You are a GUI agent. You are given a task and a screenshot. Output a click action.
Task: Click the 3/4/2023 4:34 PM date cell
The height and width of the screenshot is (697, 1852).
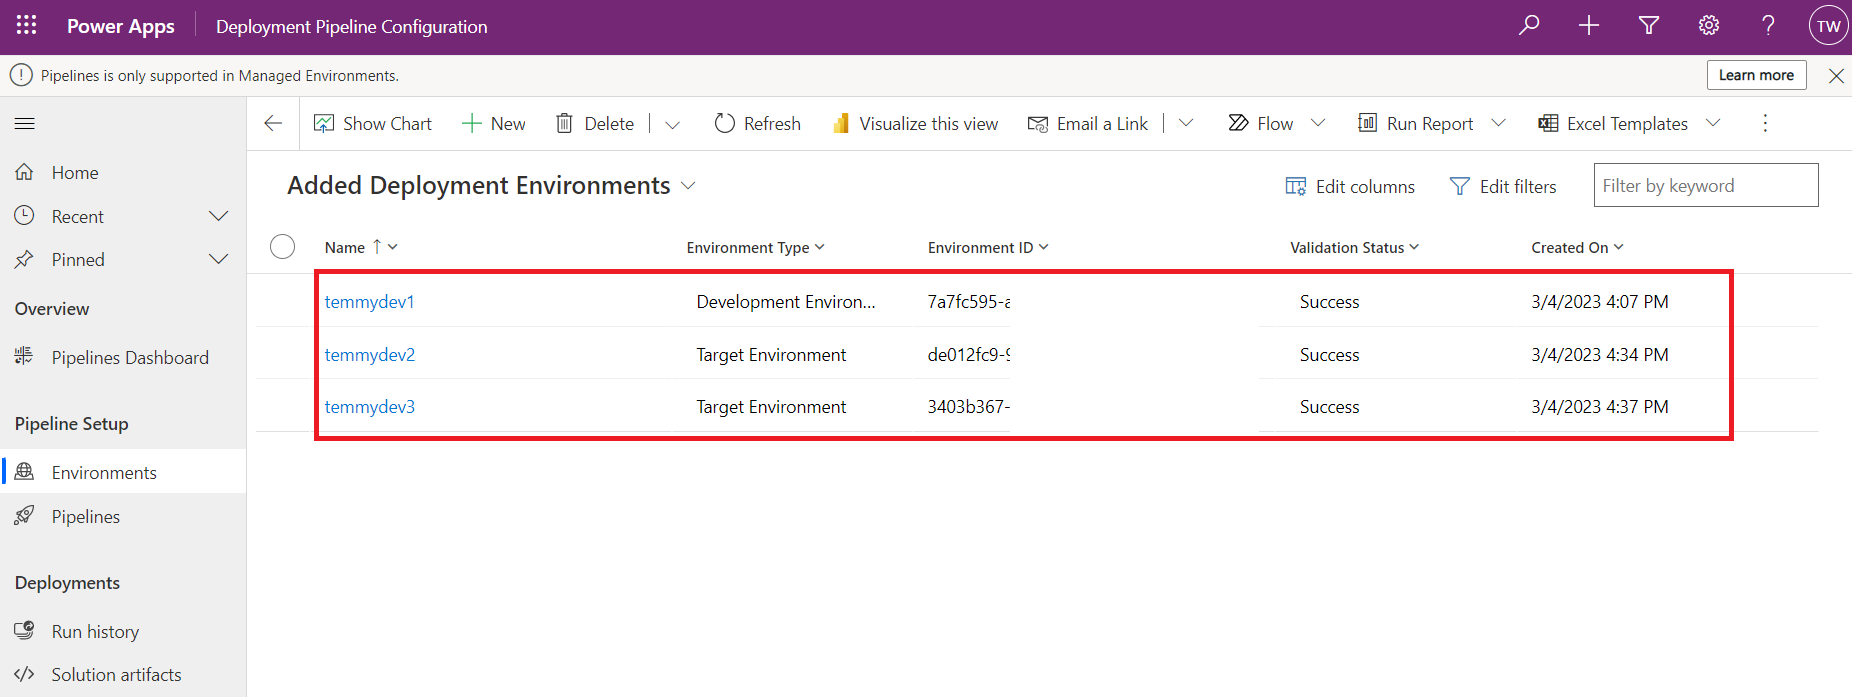point(1600,355)
